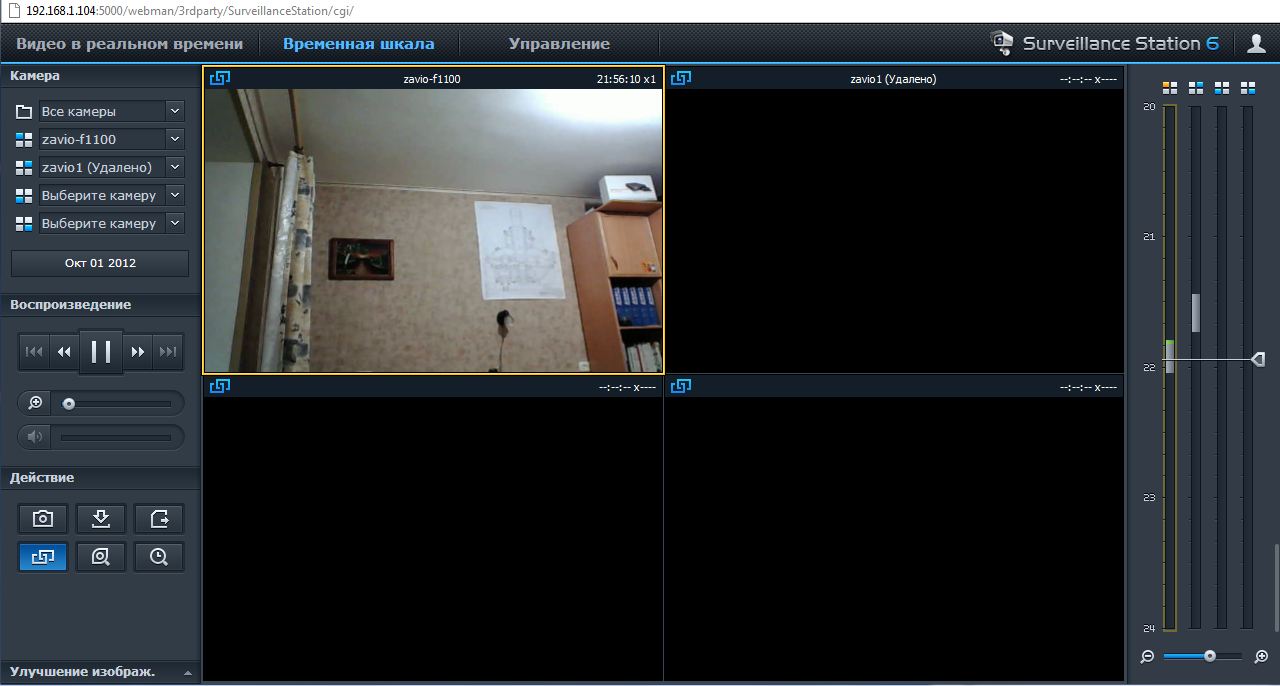Open the 'Управление' tab

pos(559,44)
